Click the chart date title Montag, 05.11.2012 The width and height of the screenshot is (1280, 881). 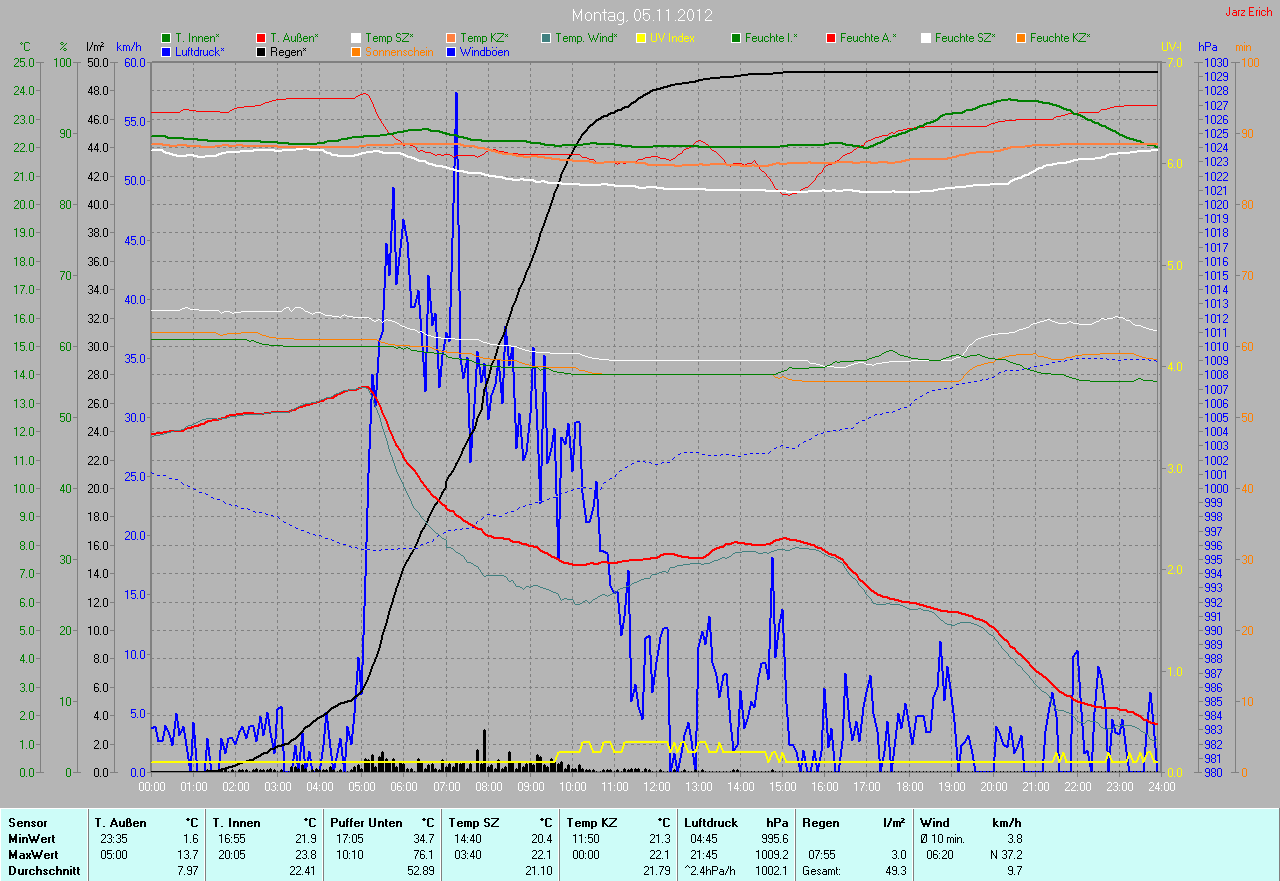[641, 15]
